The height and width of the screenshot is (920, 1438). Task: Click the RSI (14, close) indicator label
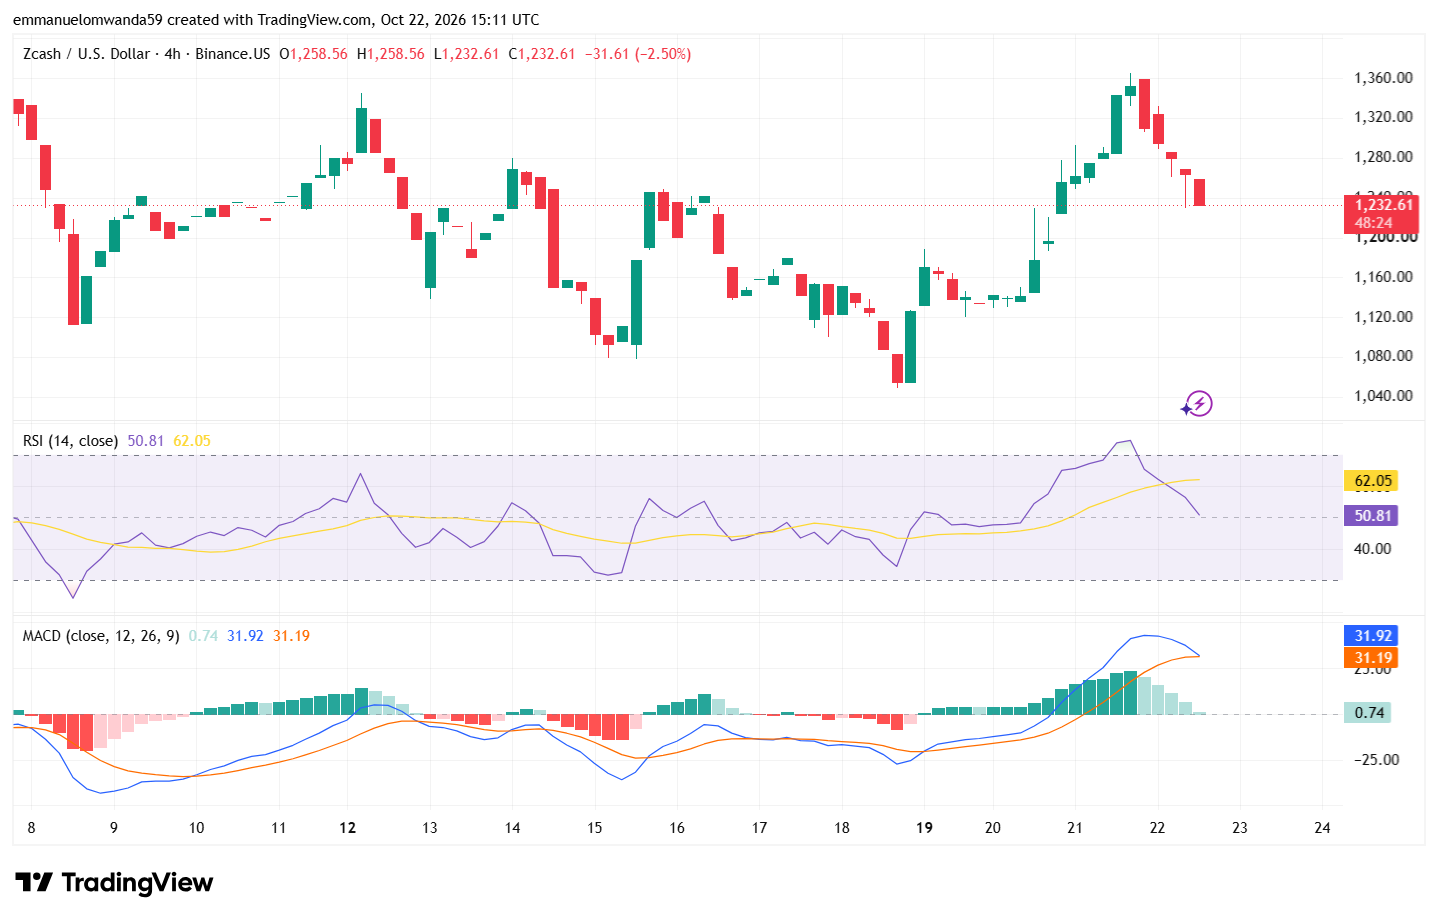(70, 441)
